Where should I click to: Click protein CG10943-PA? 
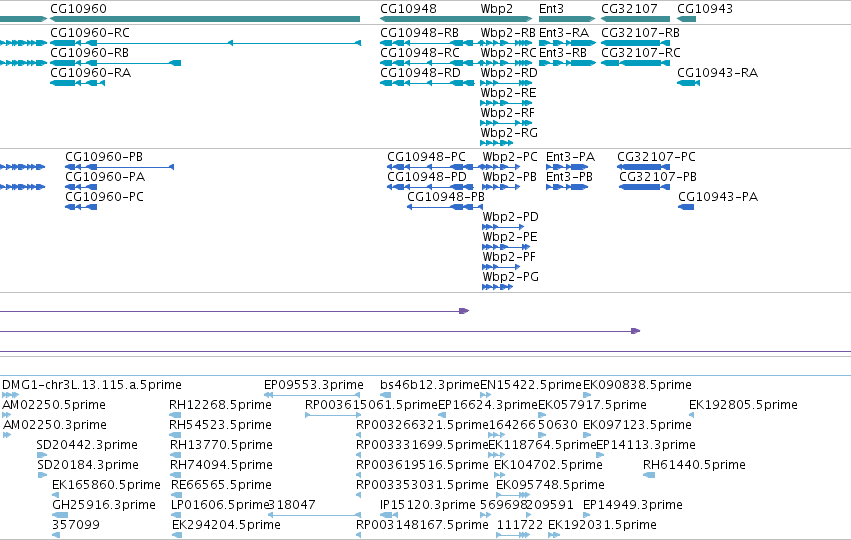[x=686, y=207]
